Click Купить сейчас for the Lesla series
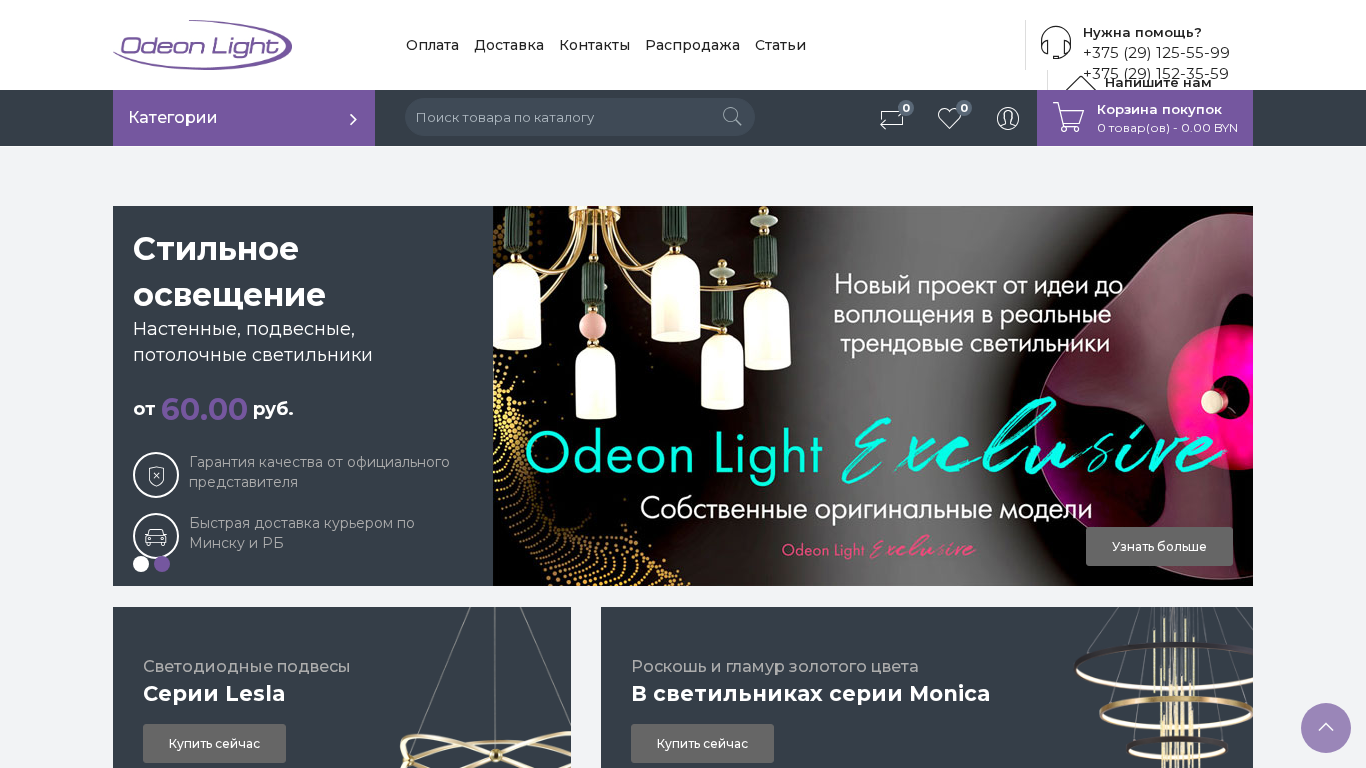The width and height of the screenshot is (1366, 768). click(x=214, y=744)
